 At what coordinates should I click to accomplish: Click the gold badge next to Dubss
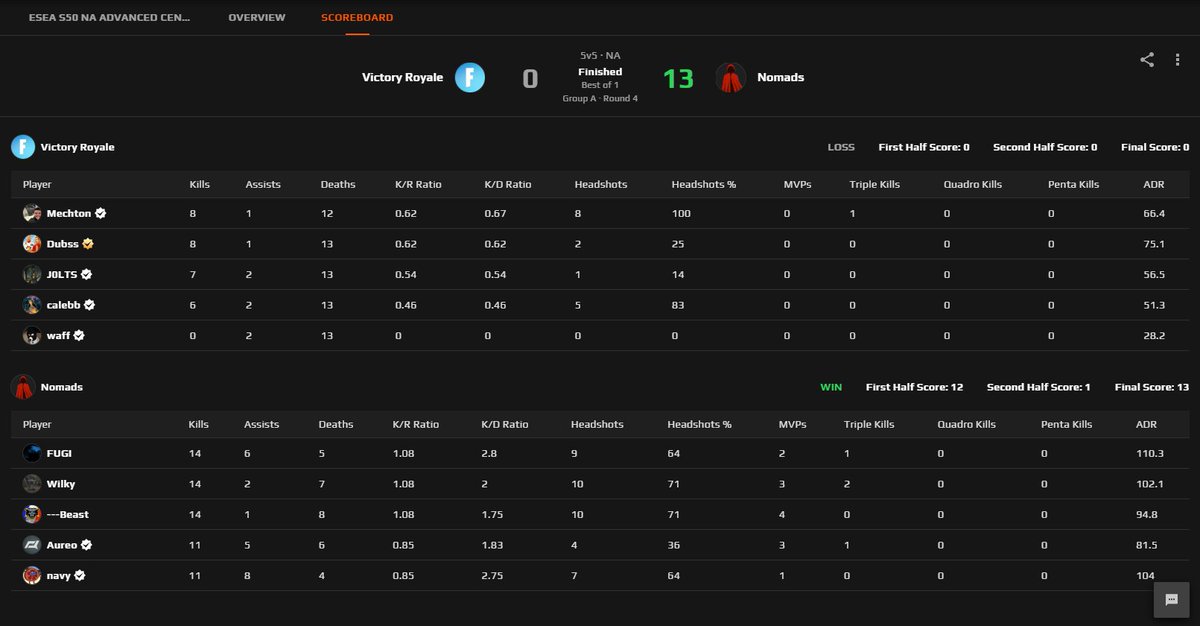pos(89,244)
